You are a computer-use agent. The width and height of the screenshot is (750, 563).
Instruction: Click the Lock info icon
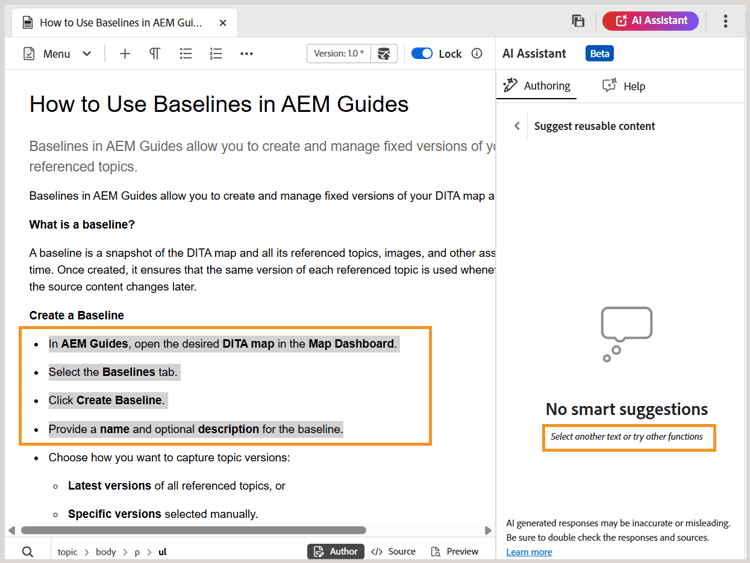476,54
